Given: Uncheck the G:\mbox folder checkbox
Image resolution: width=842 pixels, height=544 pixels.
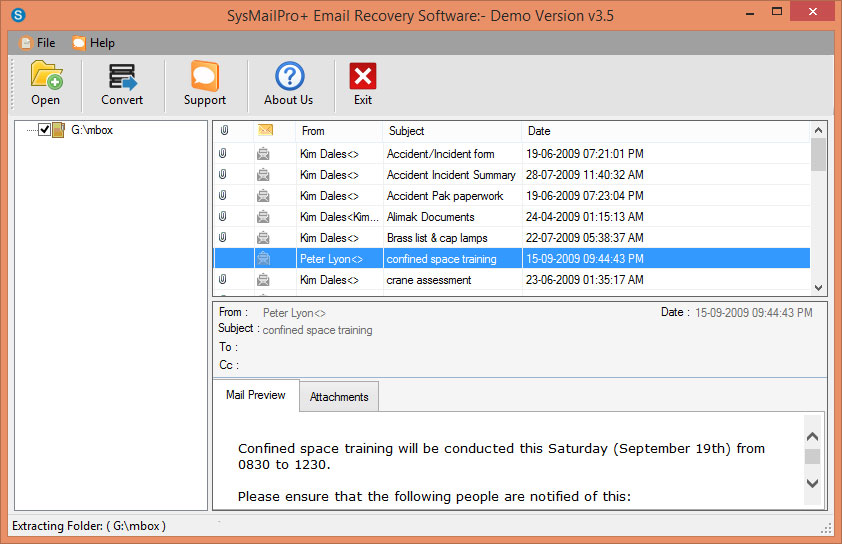Looking at the screenshot, I should click(45, 130).
